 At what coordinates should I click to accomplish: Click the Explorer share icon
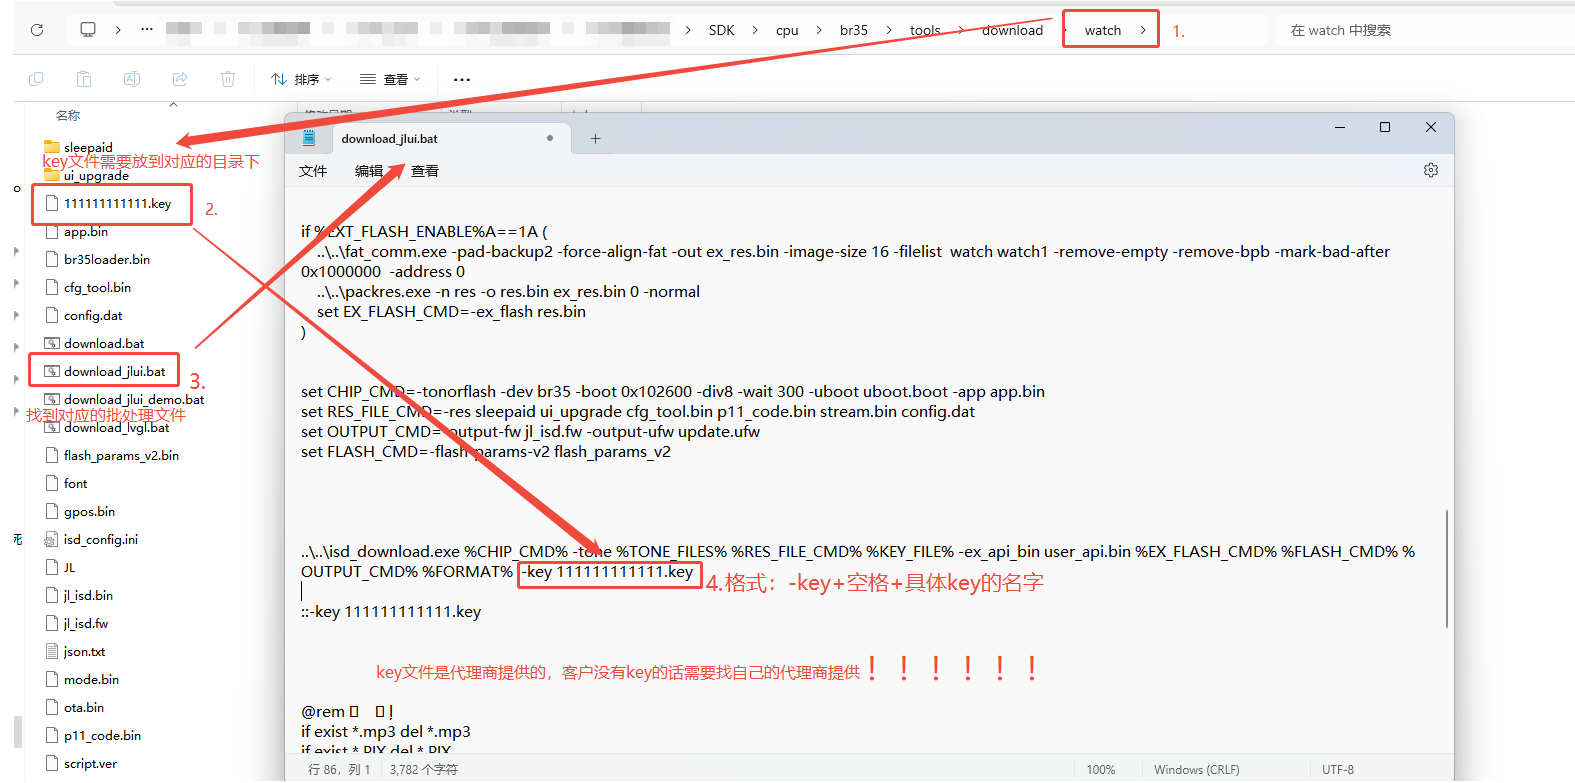180,79
